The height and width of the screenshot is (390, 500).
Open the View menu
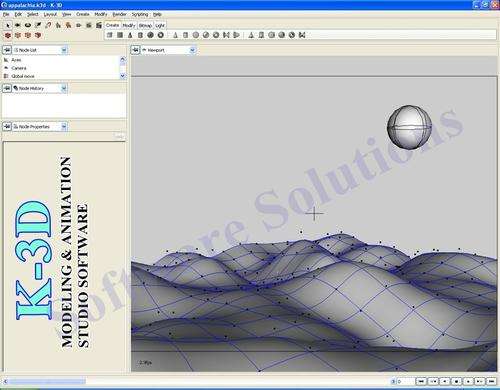tap(67, 14)
